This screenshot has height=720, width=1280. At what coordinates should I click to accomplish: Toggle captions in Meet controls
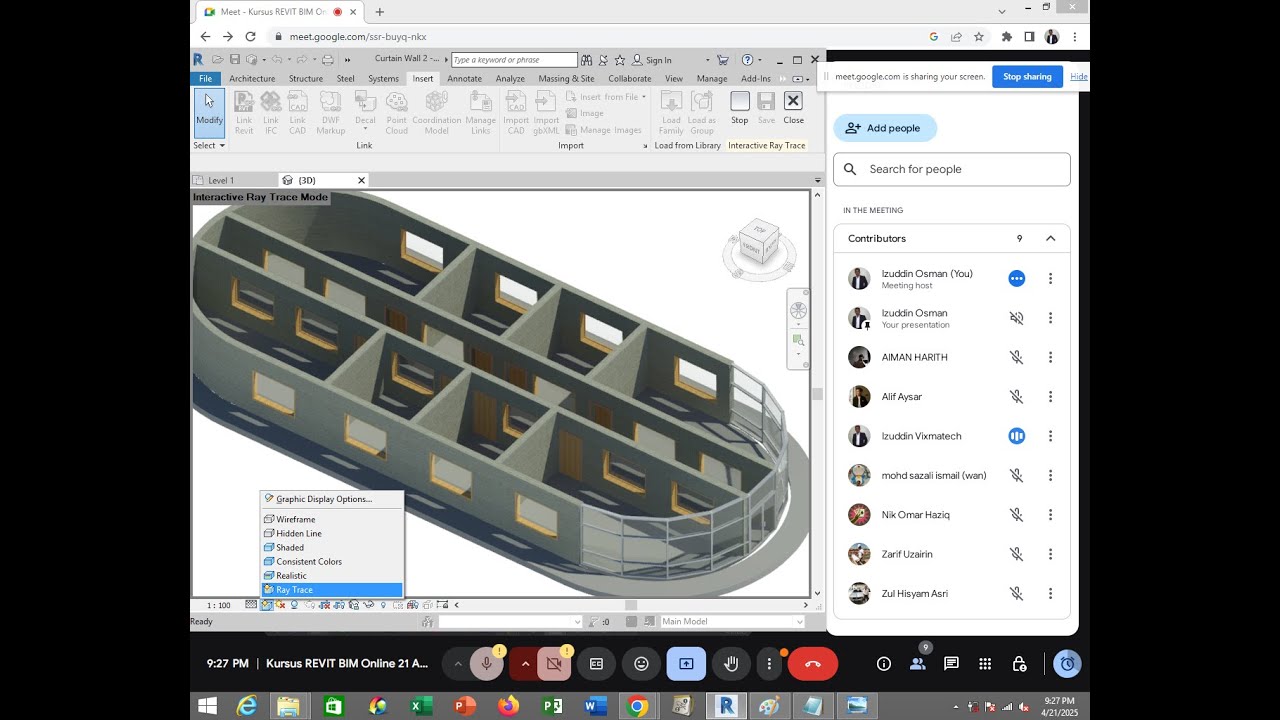(x=596, y=664)
